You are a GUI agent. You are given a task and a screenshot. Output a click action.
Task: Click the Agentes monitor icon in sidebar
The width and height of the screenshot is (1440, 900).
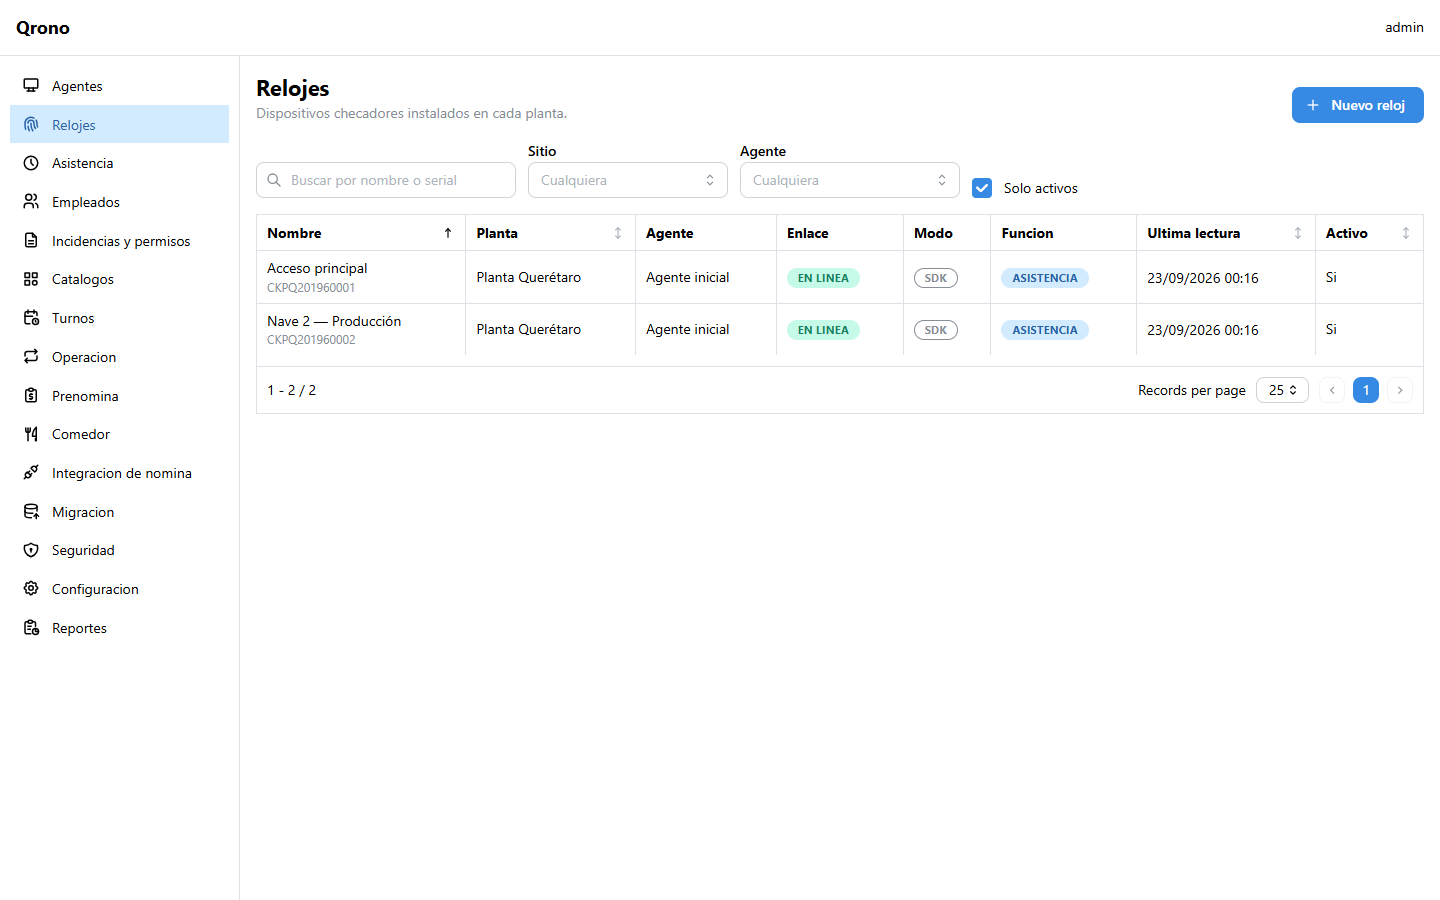coord(31,86)
